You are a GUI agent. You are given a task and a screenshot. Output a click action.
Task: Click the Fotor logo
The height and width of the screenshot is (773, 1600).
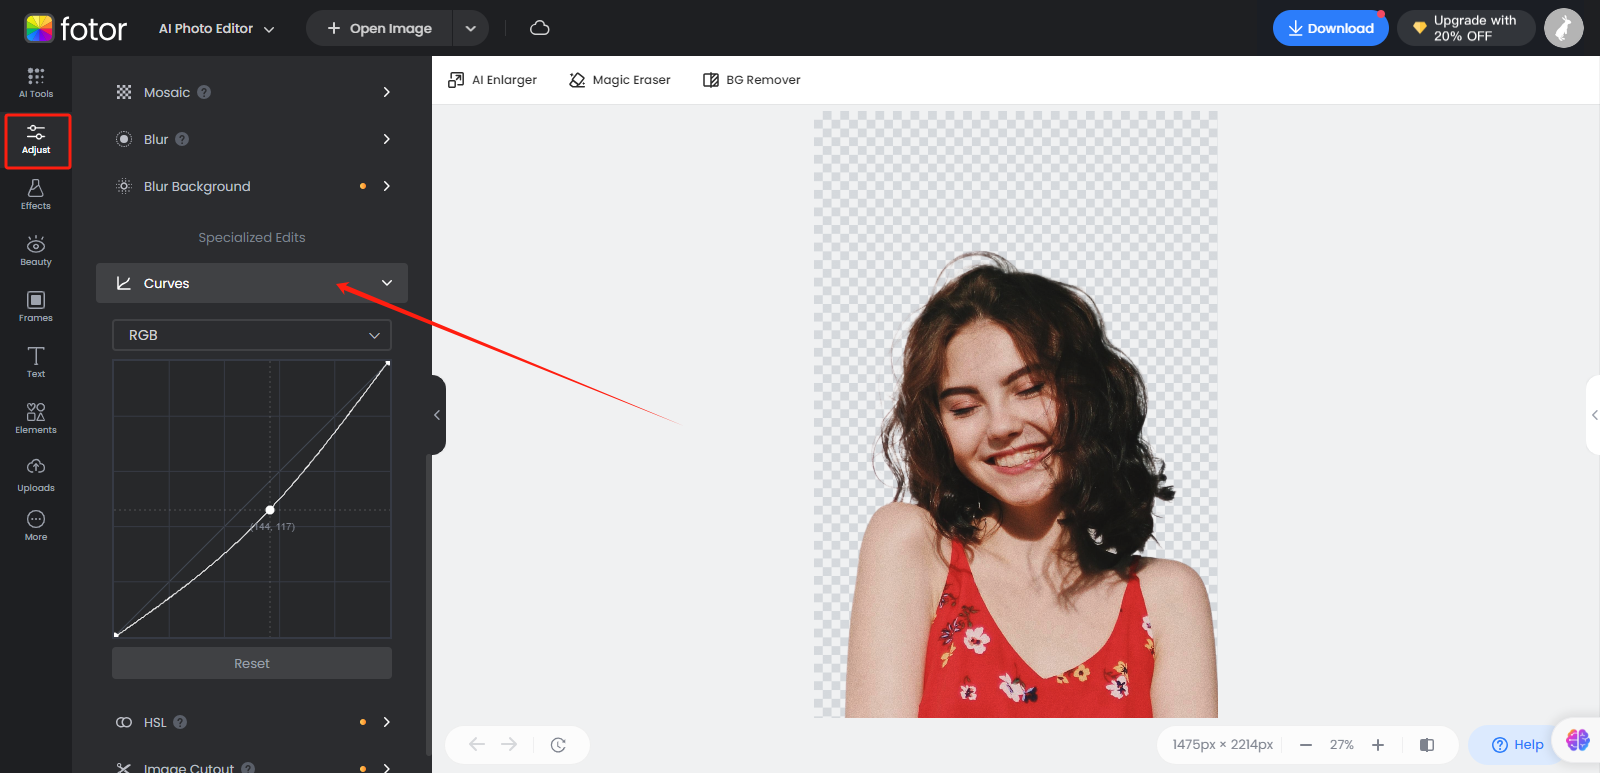(x=76, y=28)
